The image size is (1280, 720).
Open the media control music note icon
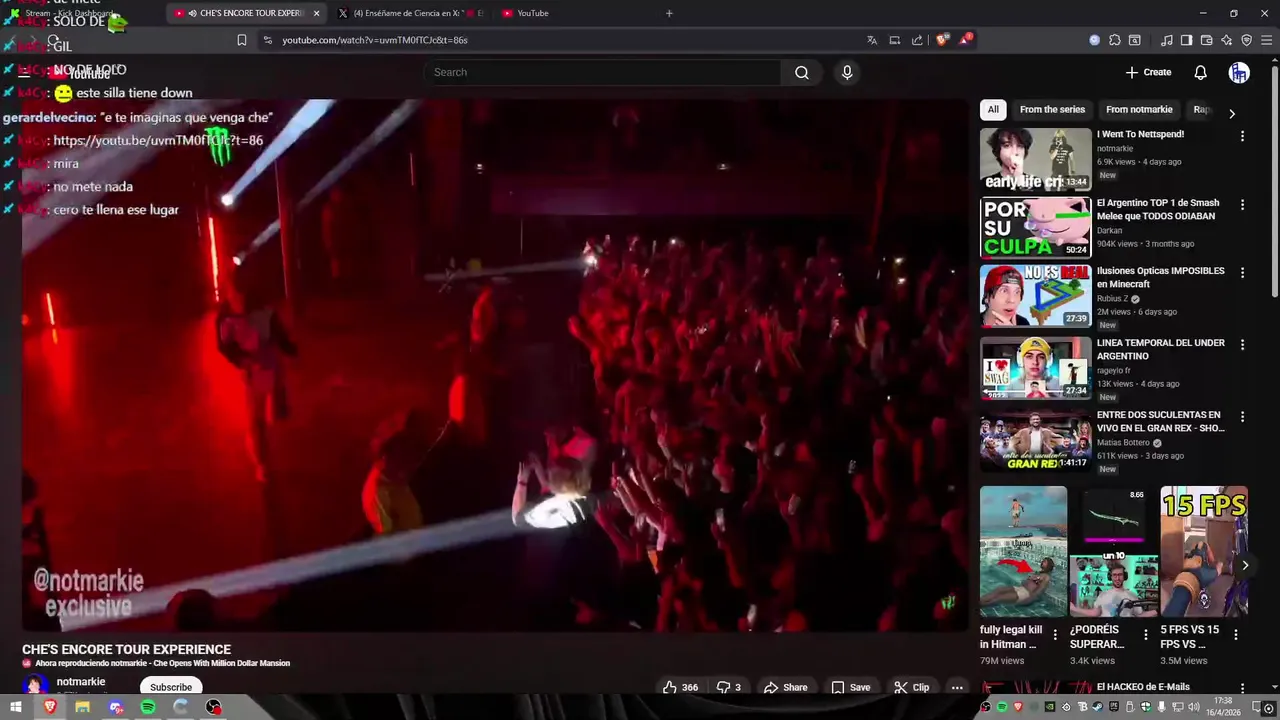1167,40
